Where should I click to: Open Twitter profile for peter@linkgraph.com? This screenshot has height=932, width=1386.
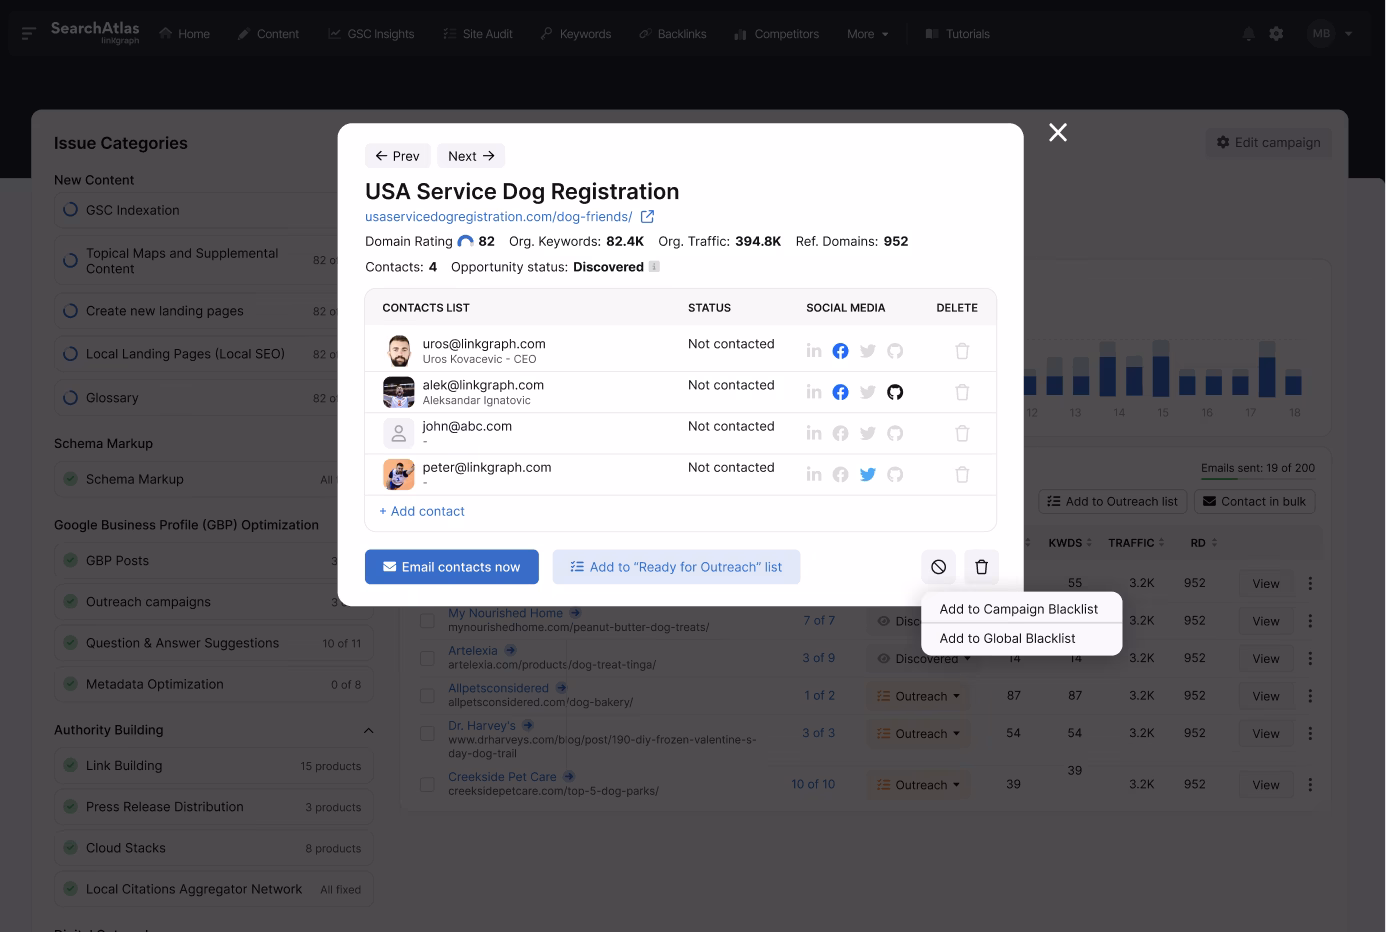867,475
